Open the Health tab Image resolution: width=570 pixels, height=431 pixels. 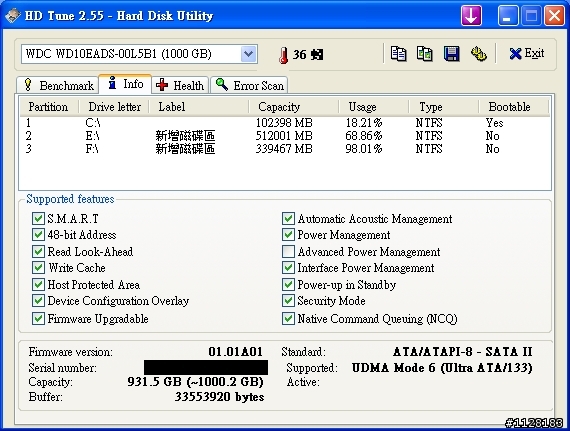[180, 86]
